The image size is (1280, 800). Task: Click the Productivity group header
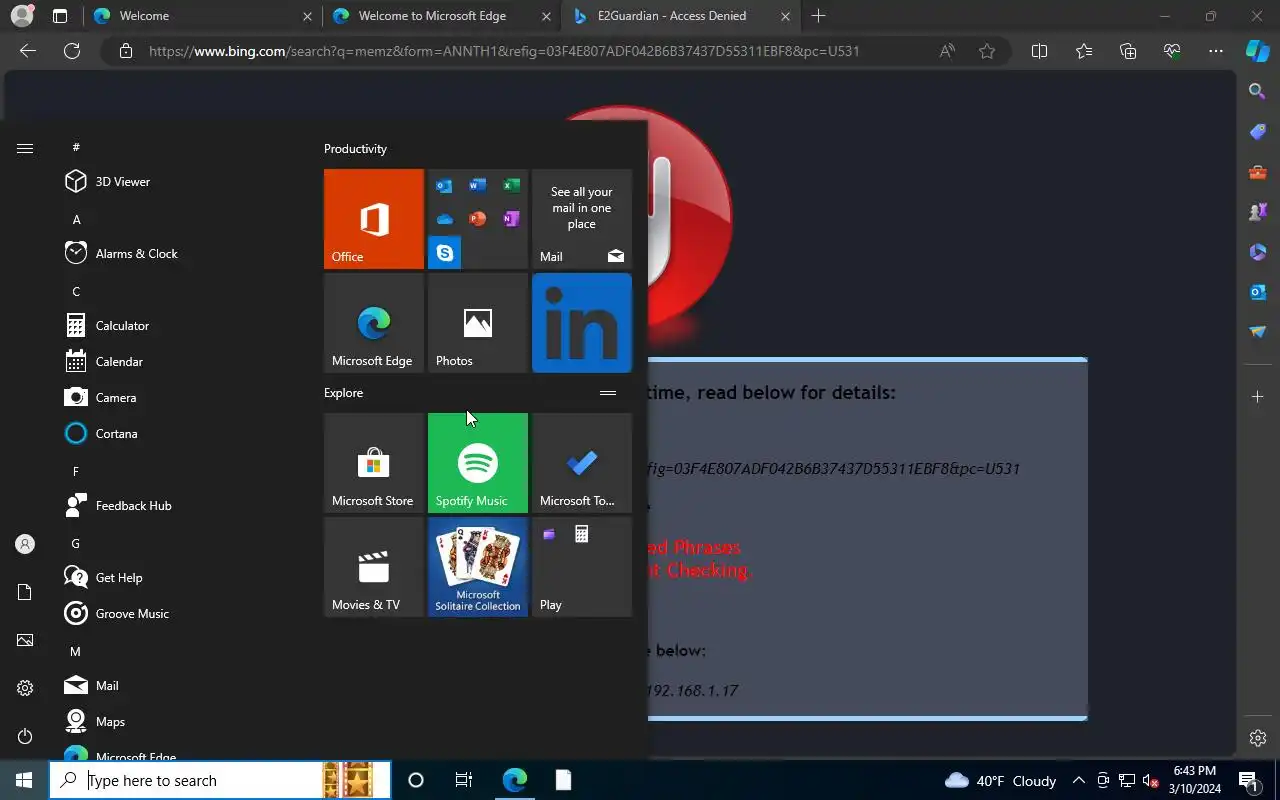pos(355,149)
